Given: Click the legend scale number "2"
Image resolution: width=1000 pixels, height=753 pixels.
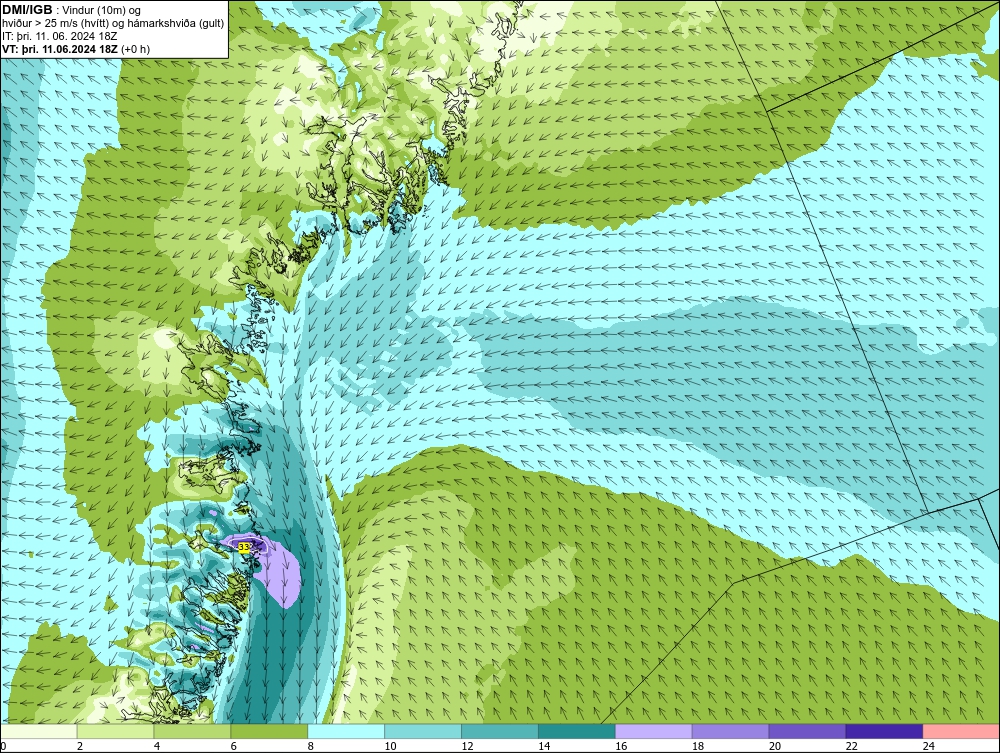Looking at the screenshot, I should 80,746.
